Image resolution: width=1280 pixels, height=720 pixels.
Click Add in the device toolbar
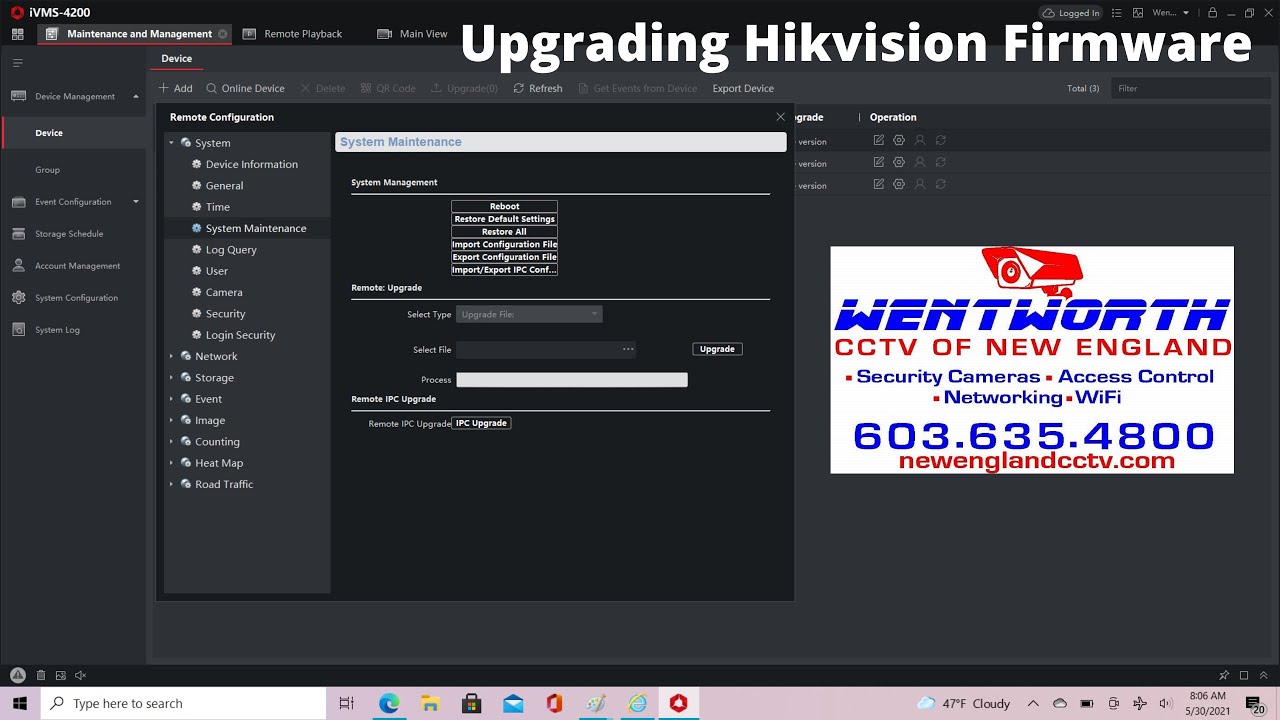[x=175, y=88]
